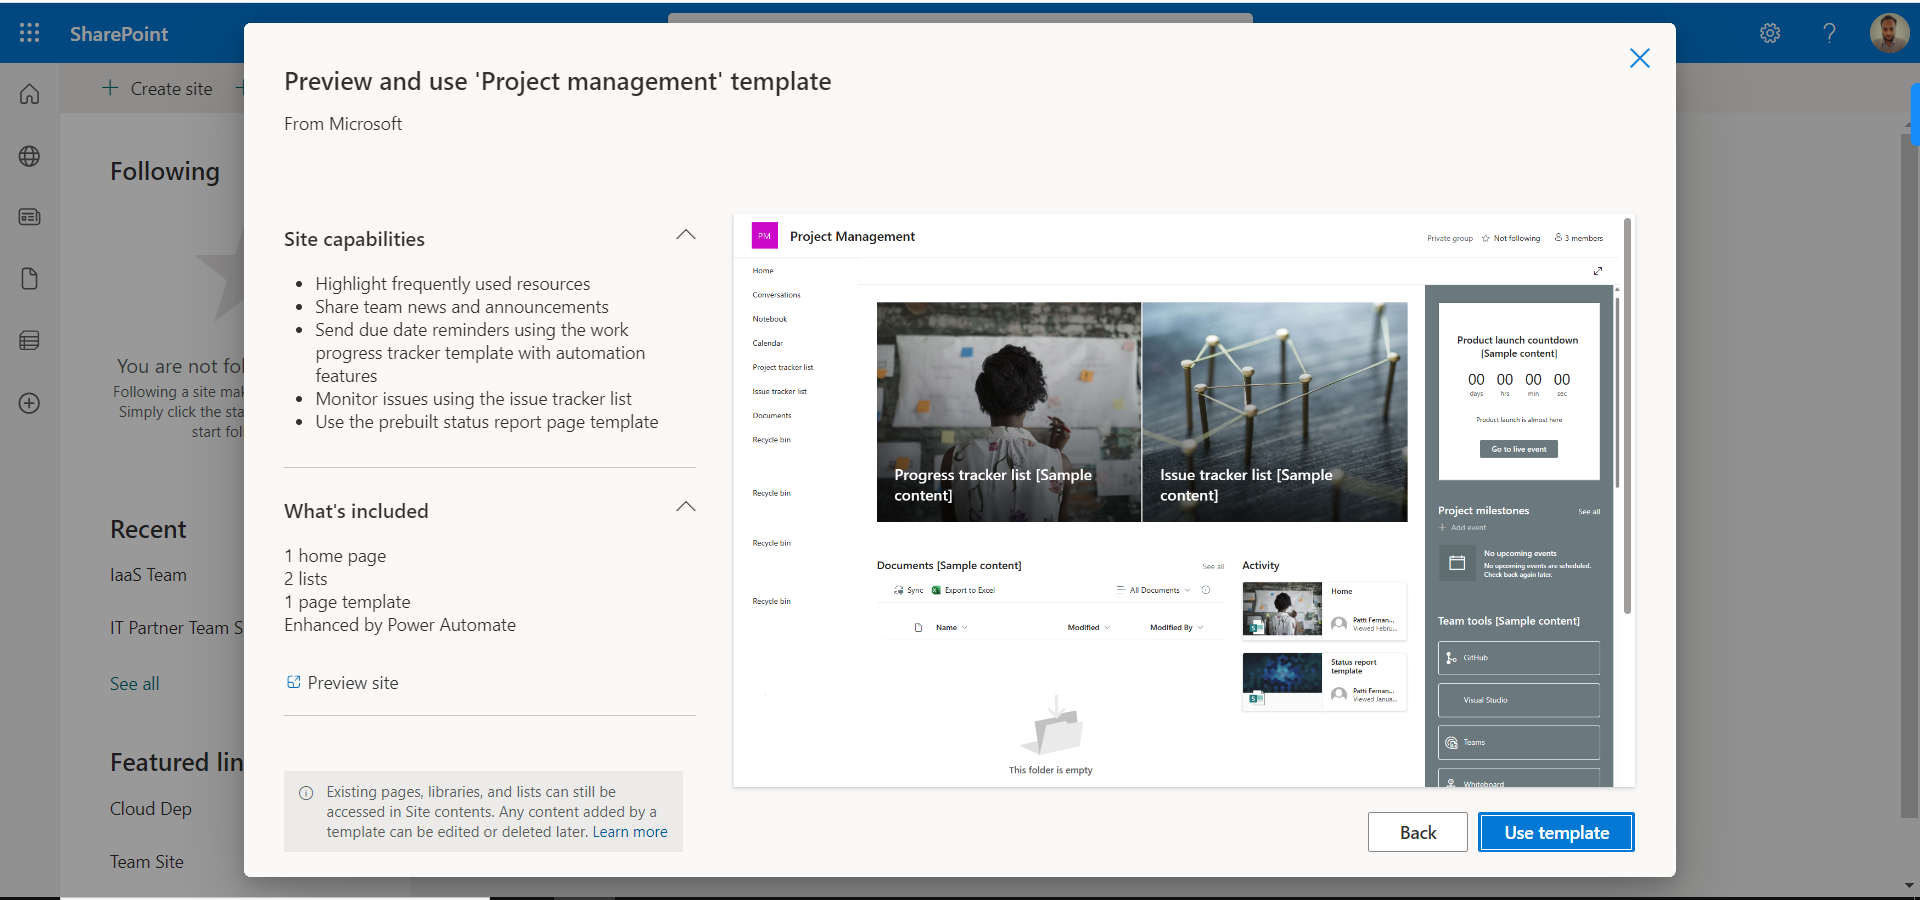
Task: Open the Help question mark icon
Action: click(1829, 33)
